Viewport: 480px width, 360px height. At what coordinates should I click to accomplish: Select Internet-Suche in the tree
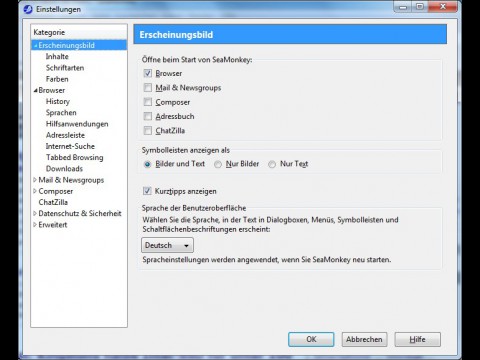[x=70, y=146]
